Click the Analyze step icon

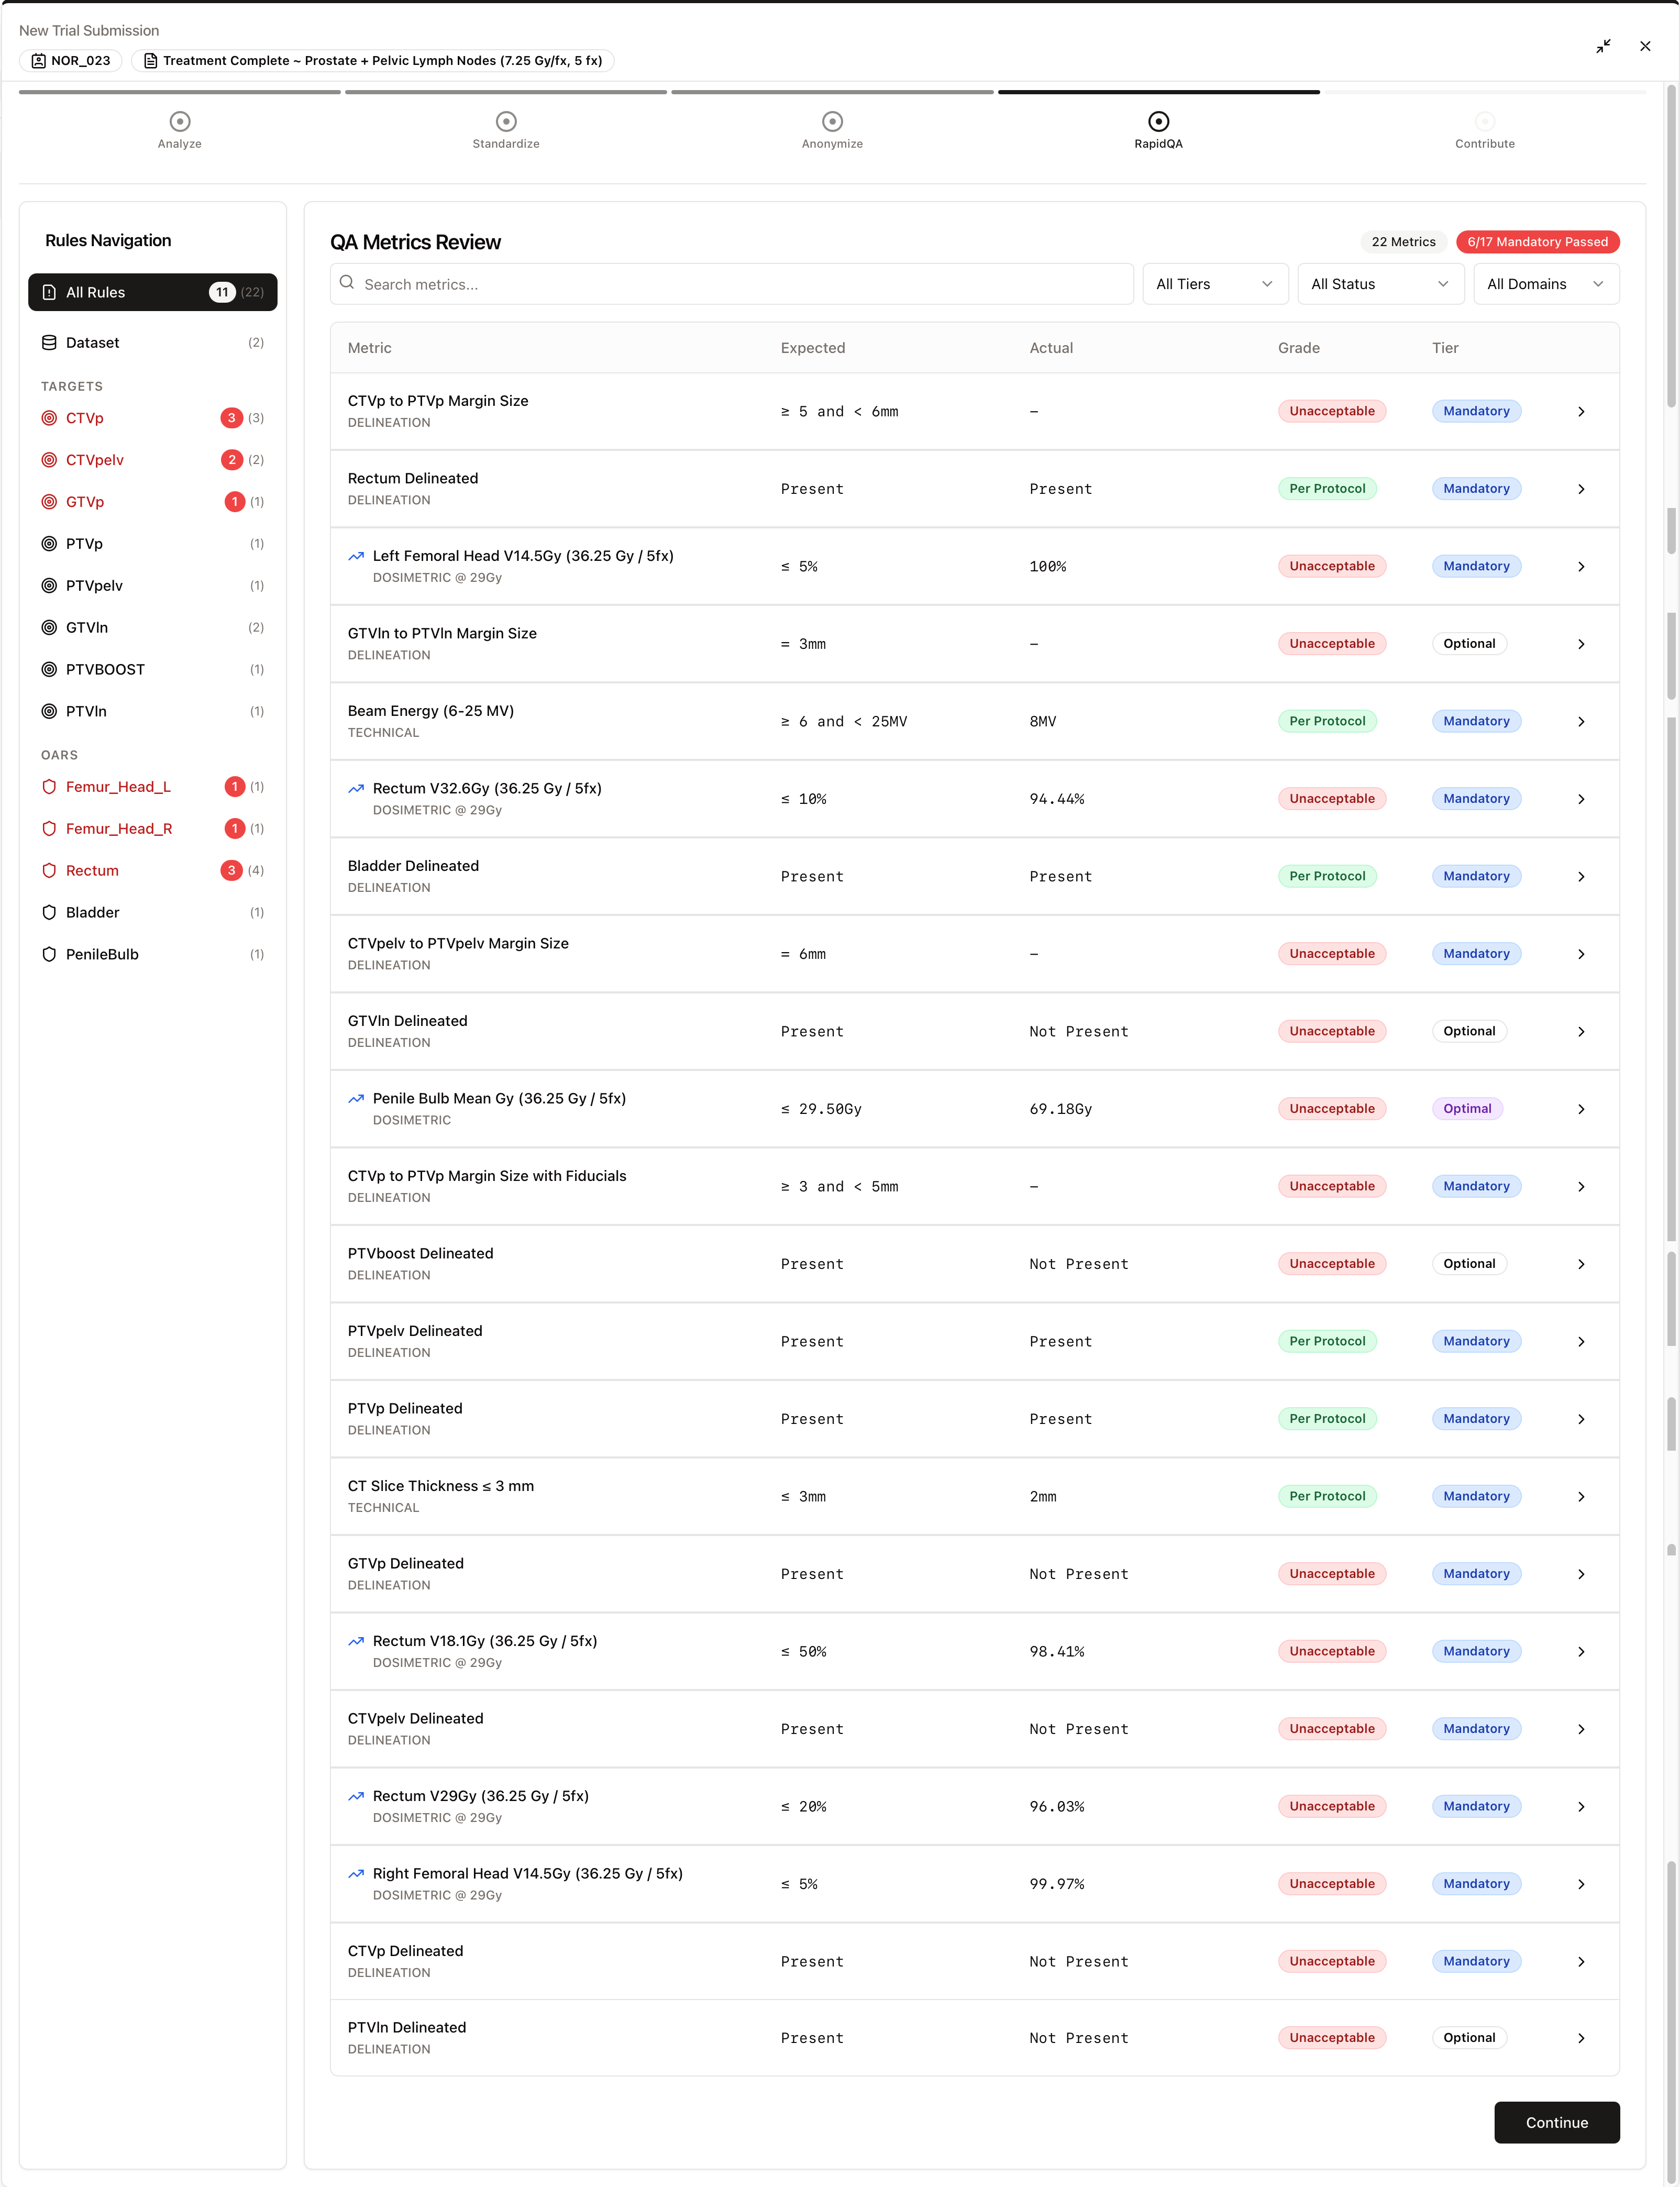pyautogui.click(x=180, y=121)
